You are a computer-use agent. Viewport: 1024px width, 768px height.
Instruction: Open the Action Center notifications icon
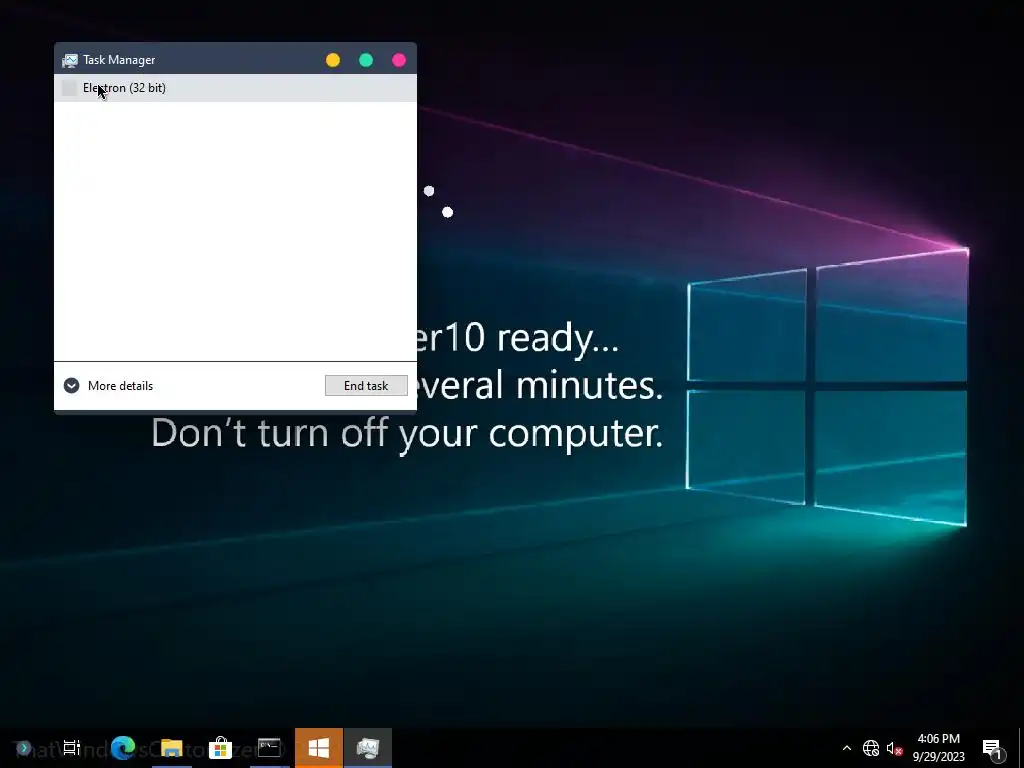(x=992, y=748)
